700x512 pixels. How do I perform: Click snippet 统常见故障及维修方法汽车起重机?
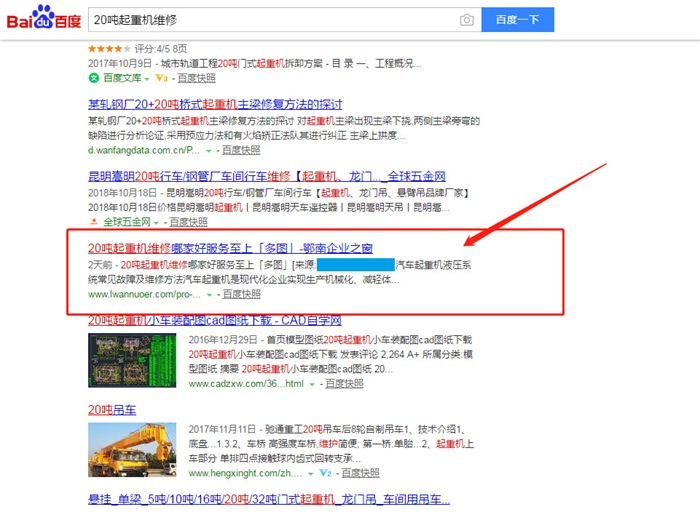tap(244, 280)
